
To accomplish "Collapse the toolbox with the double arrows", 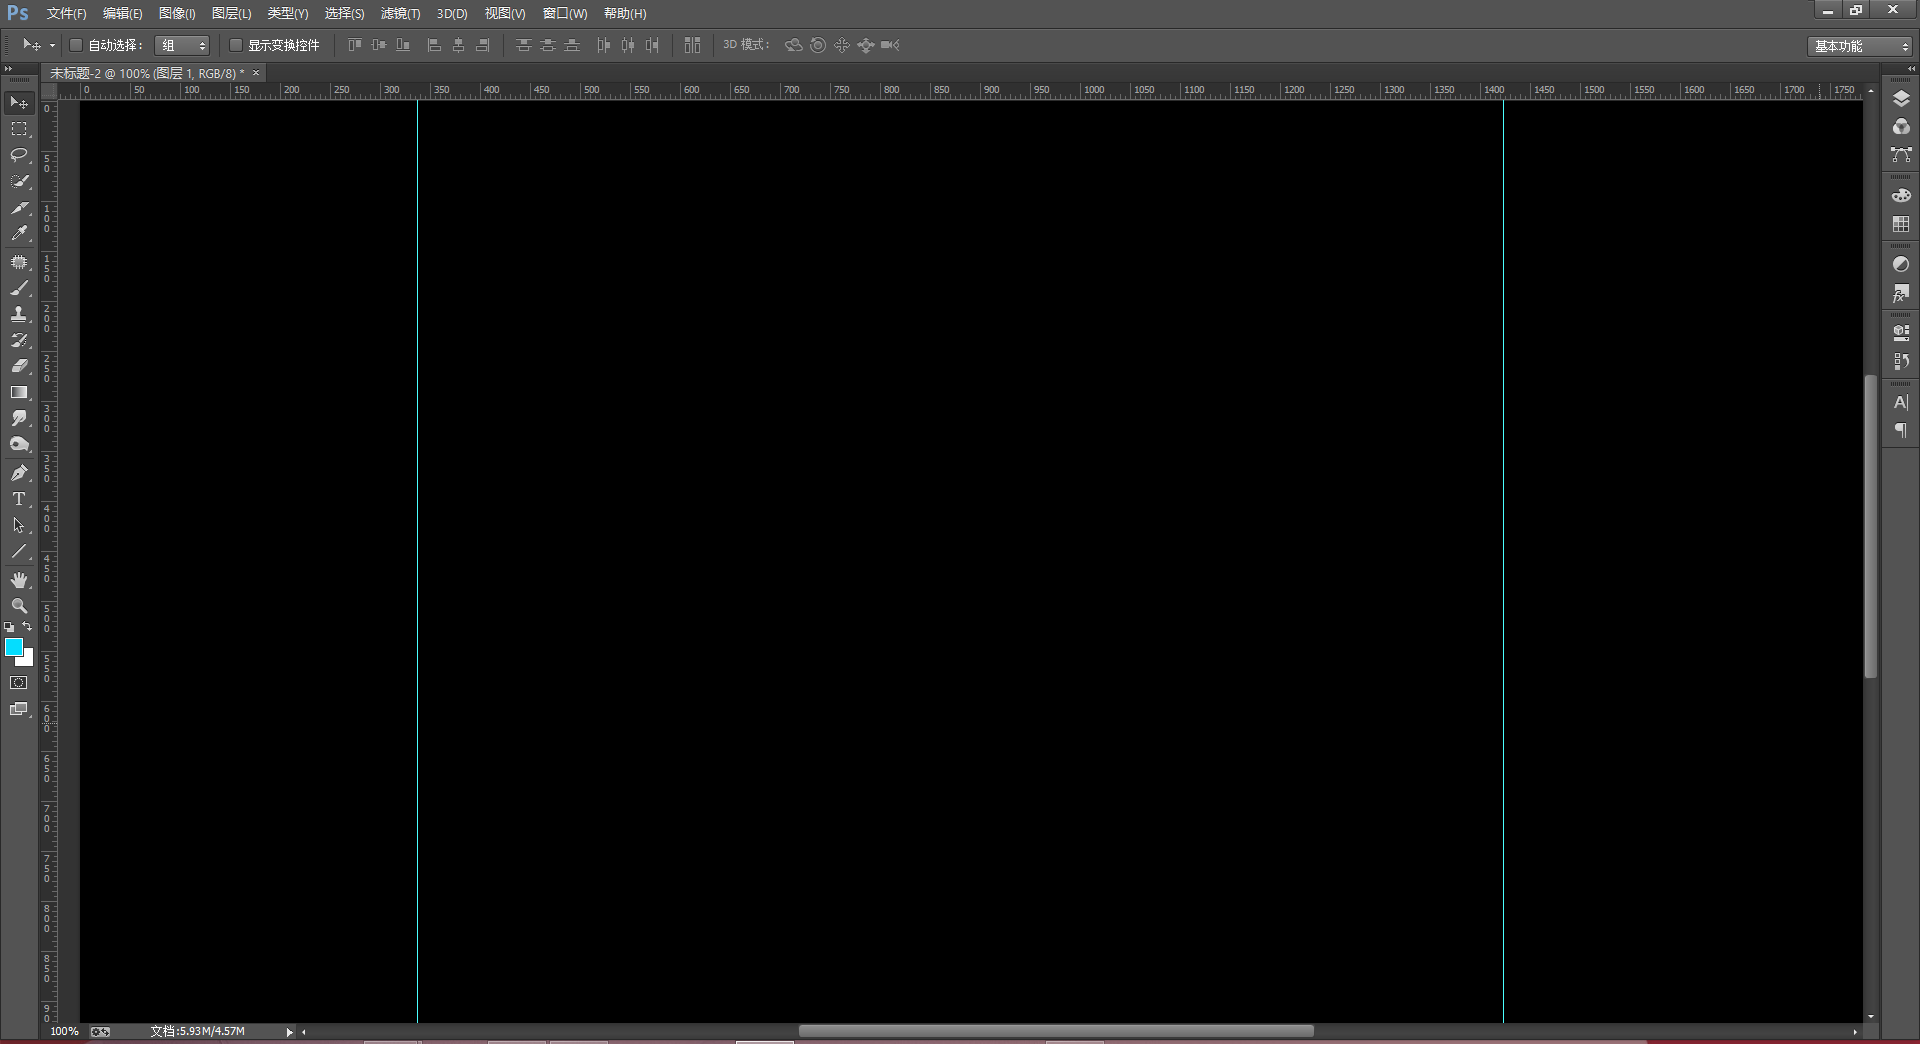I will 9,69.
